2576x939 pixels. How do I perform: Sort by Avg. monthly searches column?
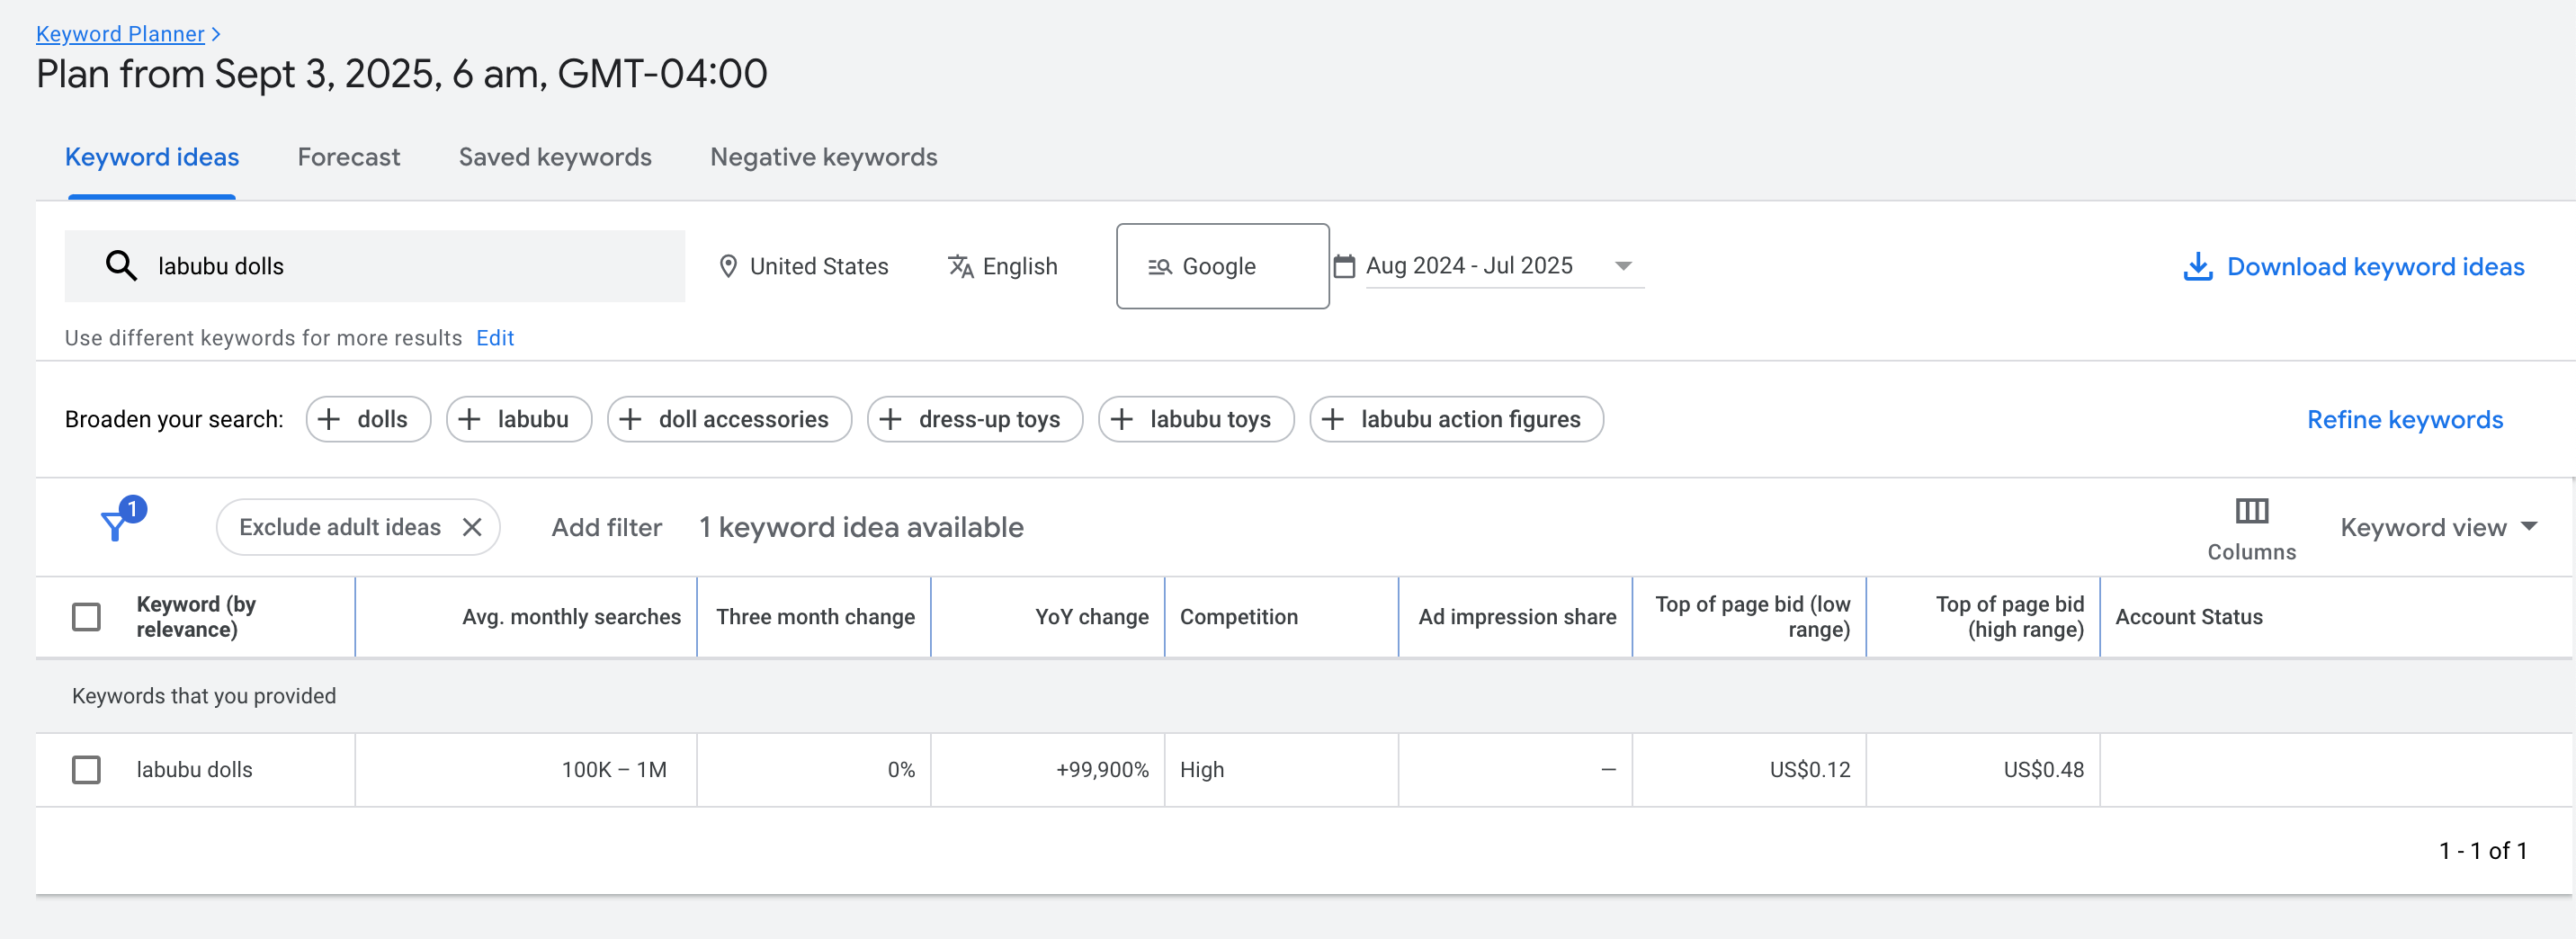(x=571, y=617)
